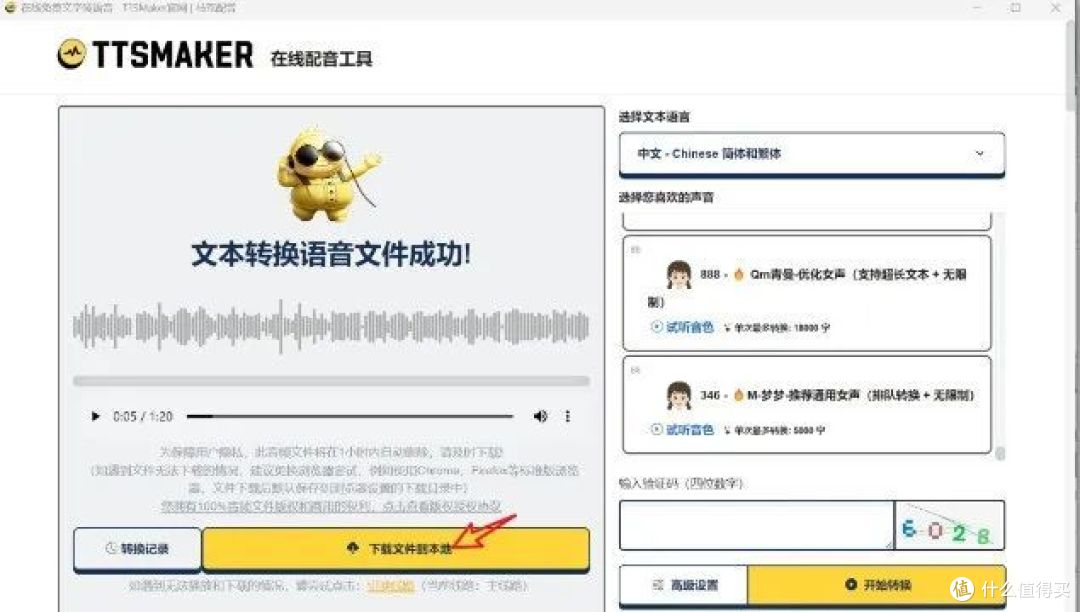
Task: Open 高级设置 advanced settings
Action: [x=683, y=585]
